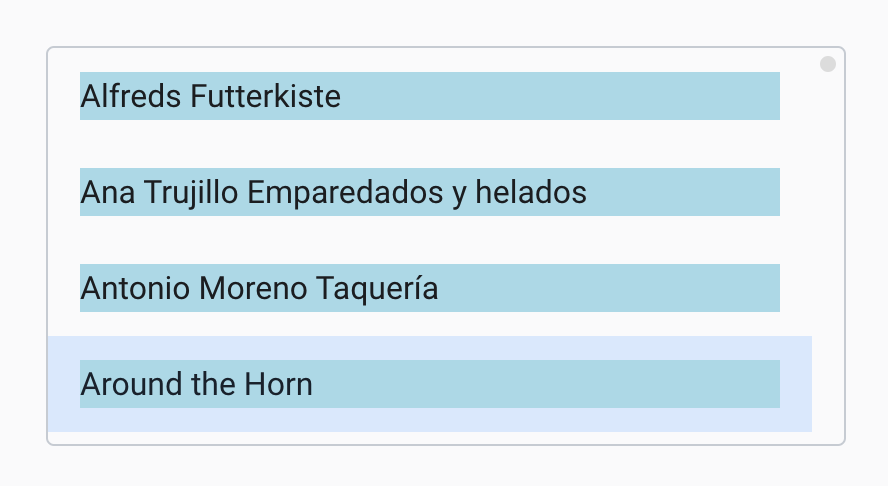Screen dimensions: 888x486
Task: Choose Ana Trujillo Emparedados y helados
Action: (430, 192)
